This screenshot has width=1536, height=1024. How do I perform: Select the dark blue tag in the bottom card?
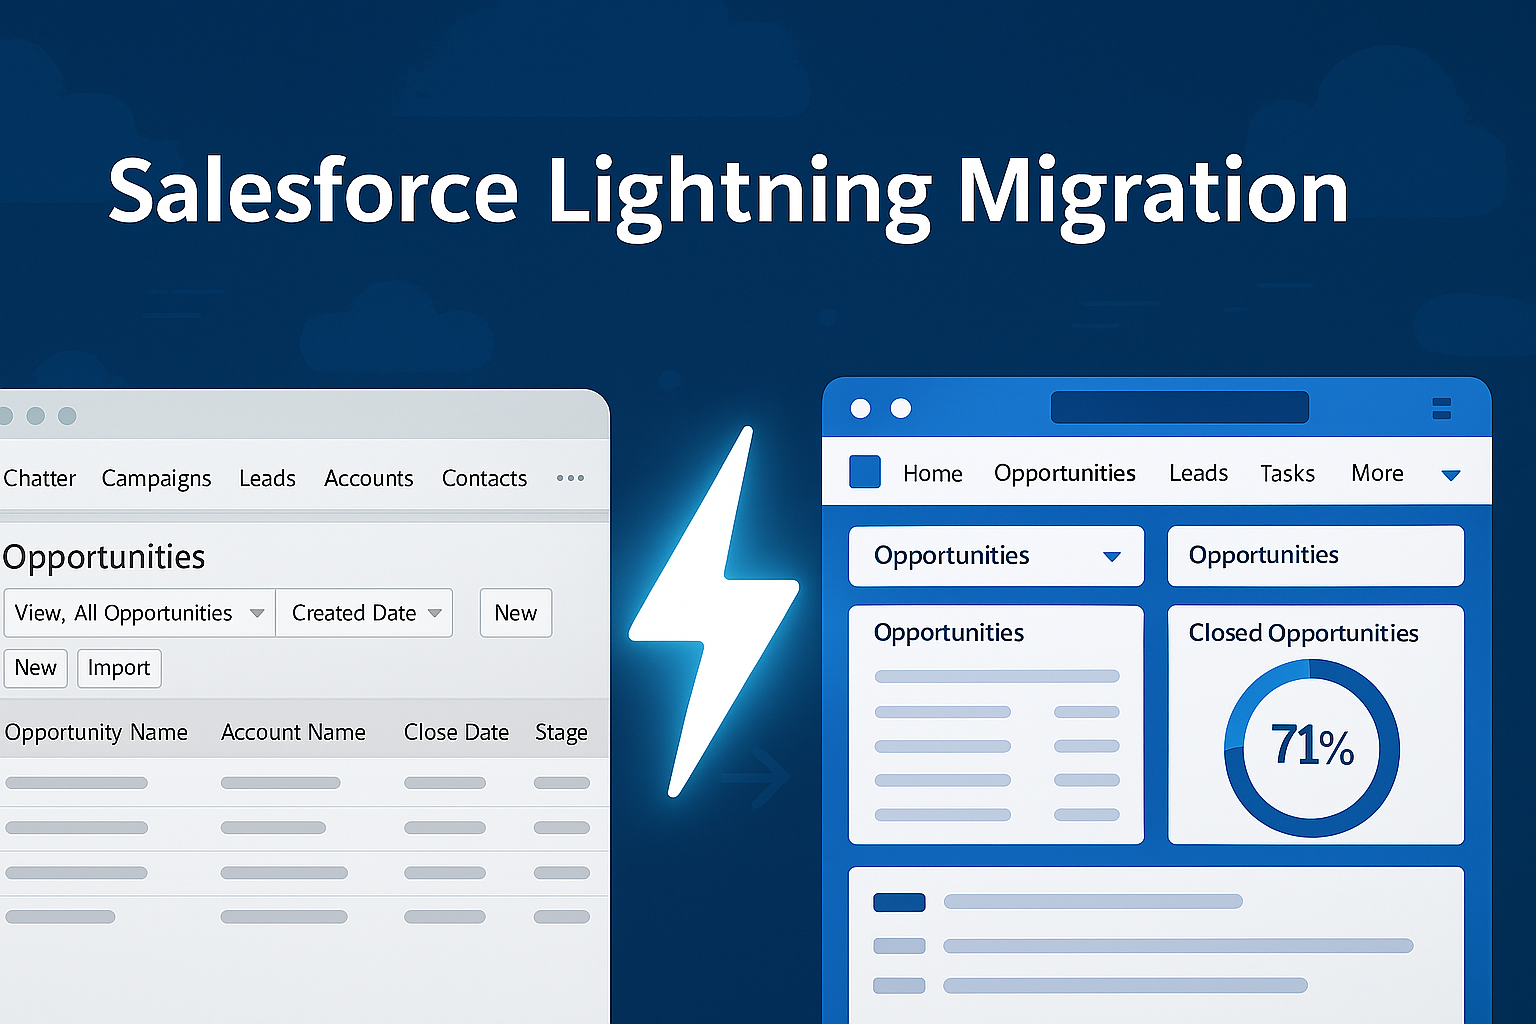(899, 902)
